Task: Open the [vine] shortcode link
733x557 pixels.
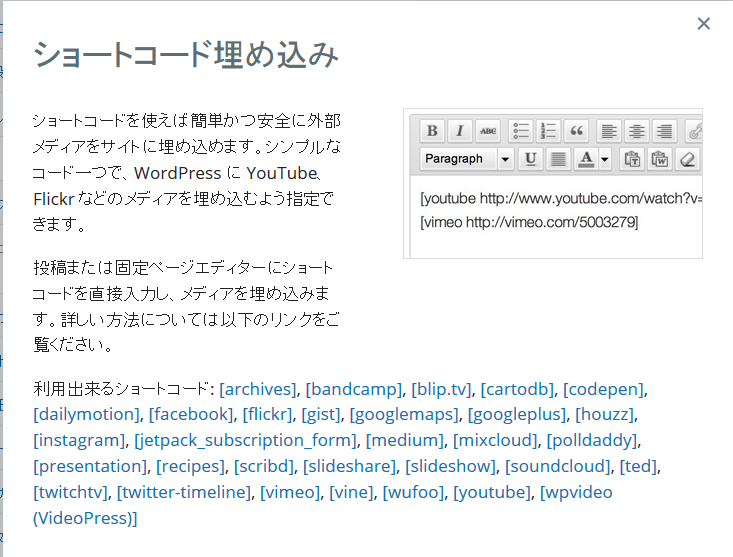Action: [x=351, y=492]
